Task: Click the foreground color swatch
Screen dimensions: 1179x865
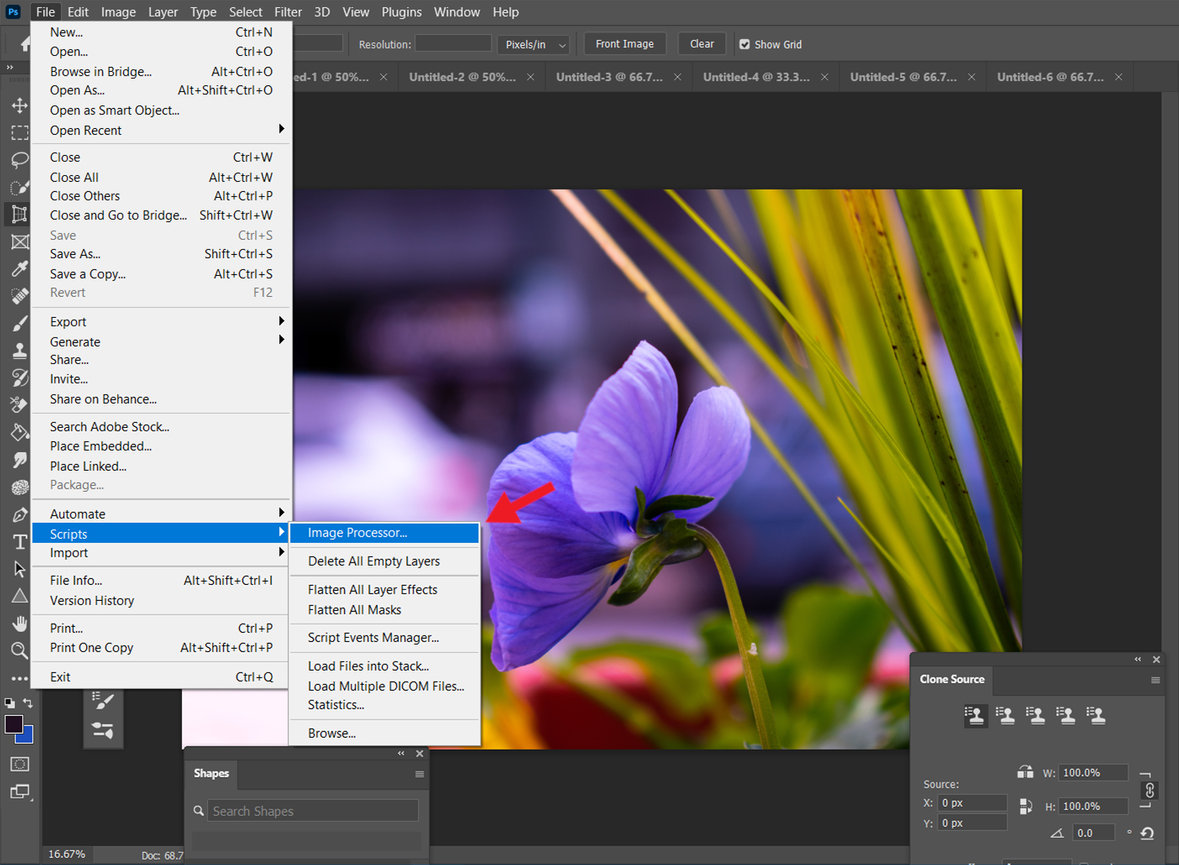Action: pos(14,723)
